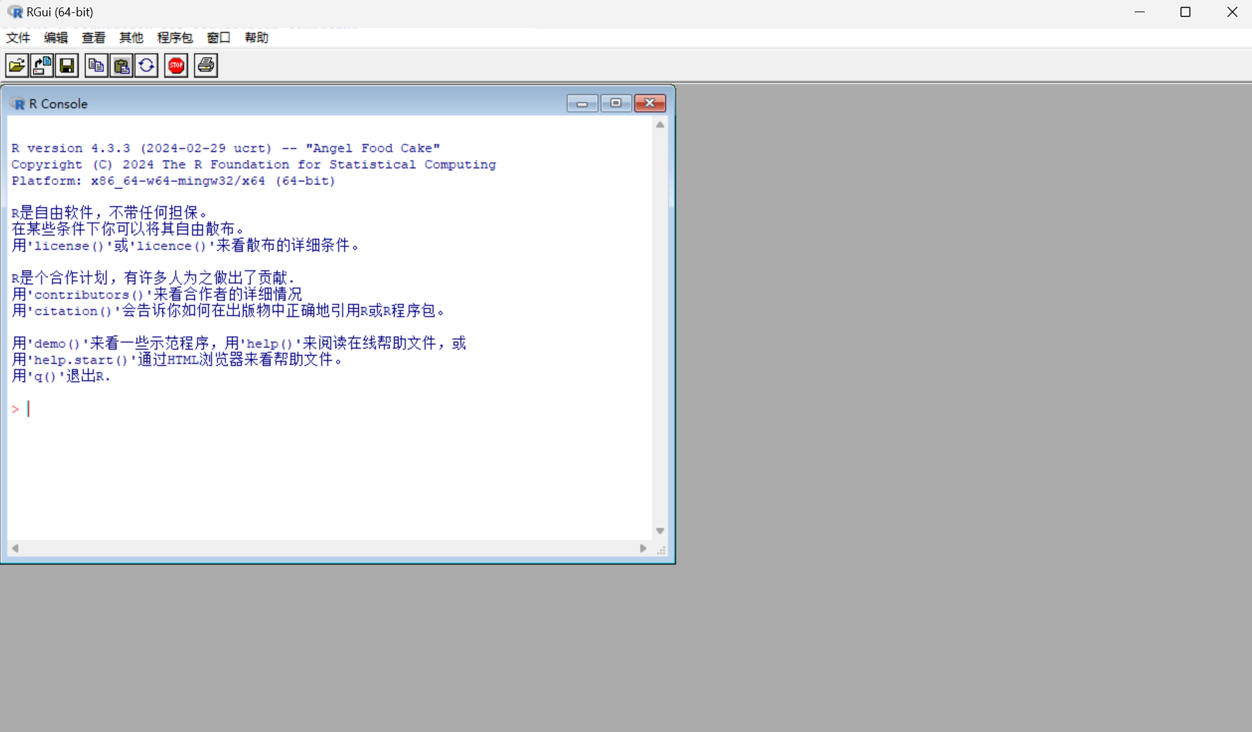Minimize the RGui main window
This screenshot has height=732, width=1252.
(x=1139, y=12)
